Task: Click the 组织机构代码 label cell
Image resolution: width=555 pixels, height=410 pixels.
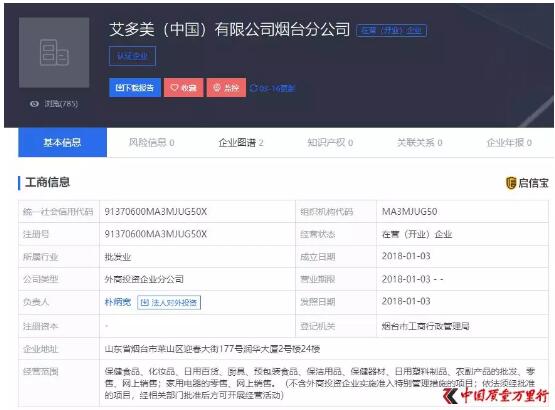Action: (x=336, y=212)
